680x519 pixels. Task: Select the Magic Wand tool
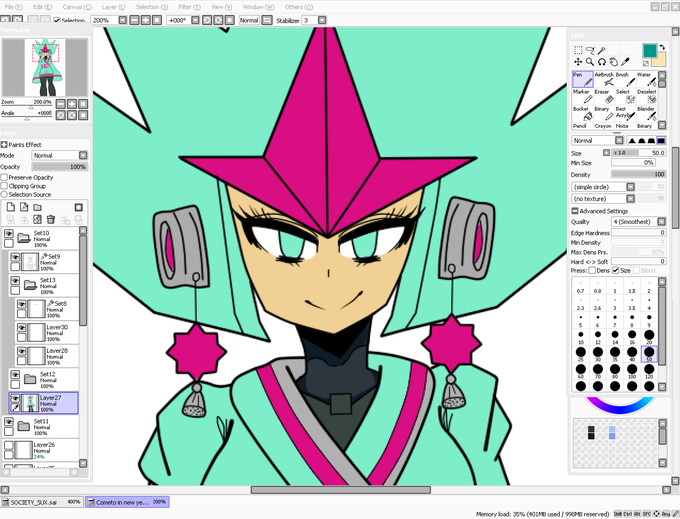click(x=602, y=50)
